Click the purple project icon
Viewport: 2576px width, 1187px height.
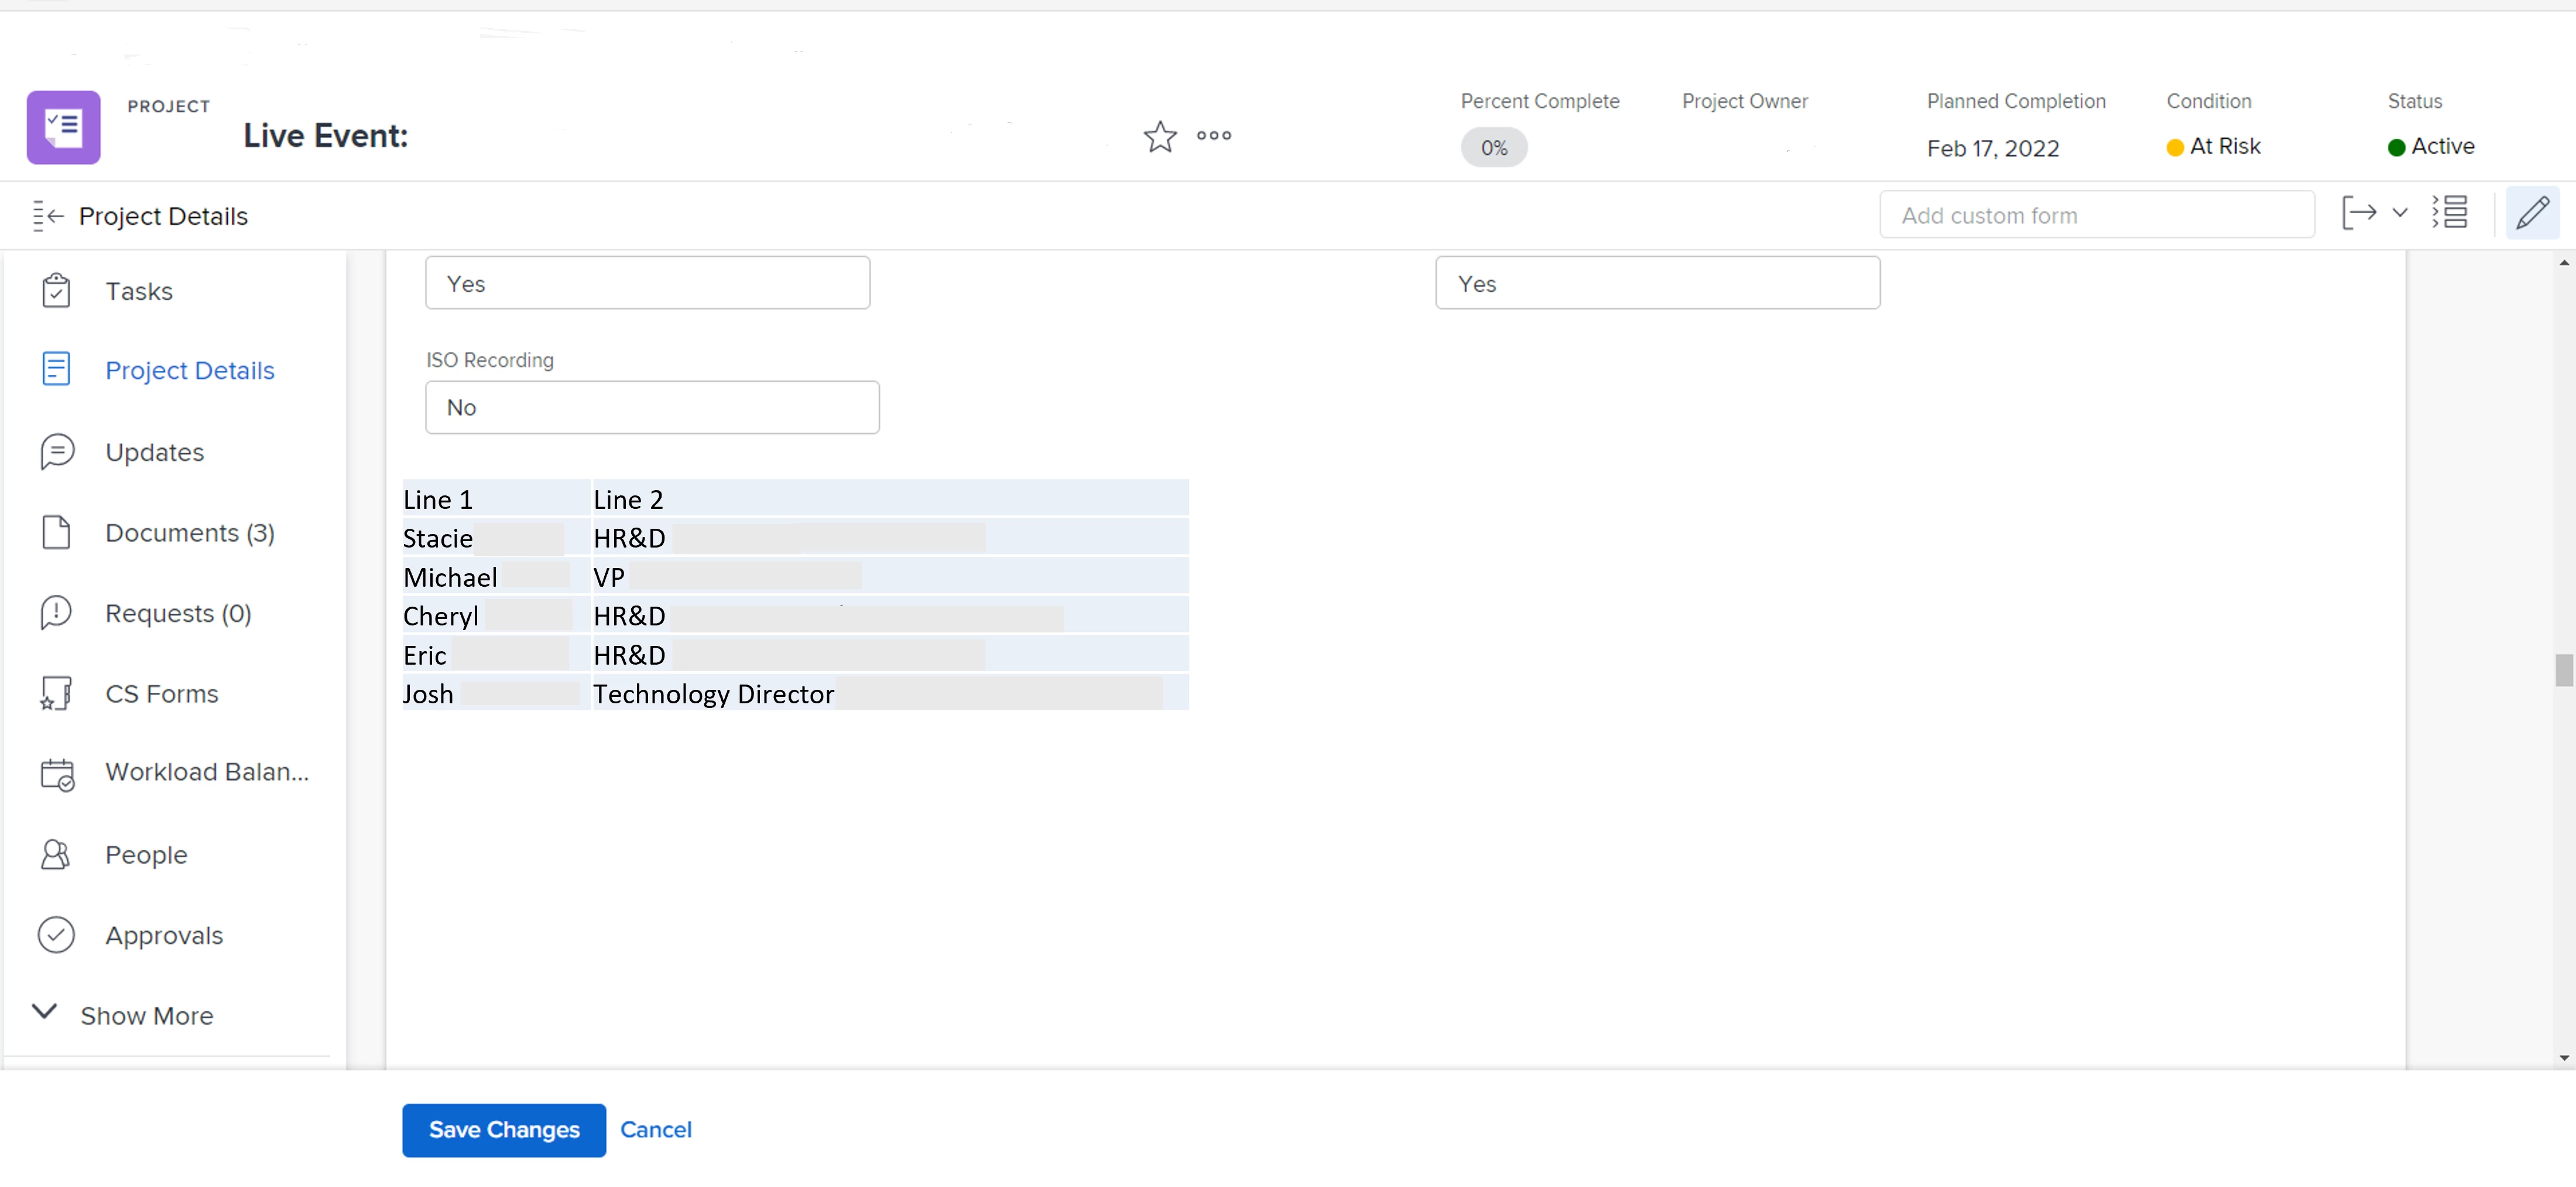63,128
